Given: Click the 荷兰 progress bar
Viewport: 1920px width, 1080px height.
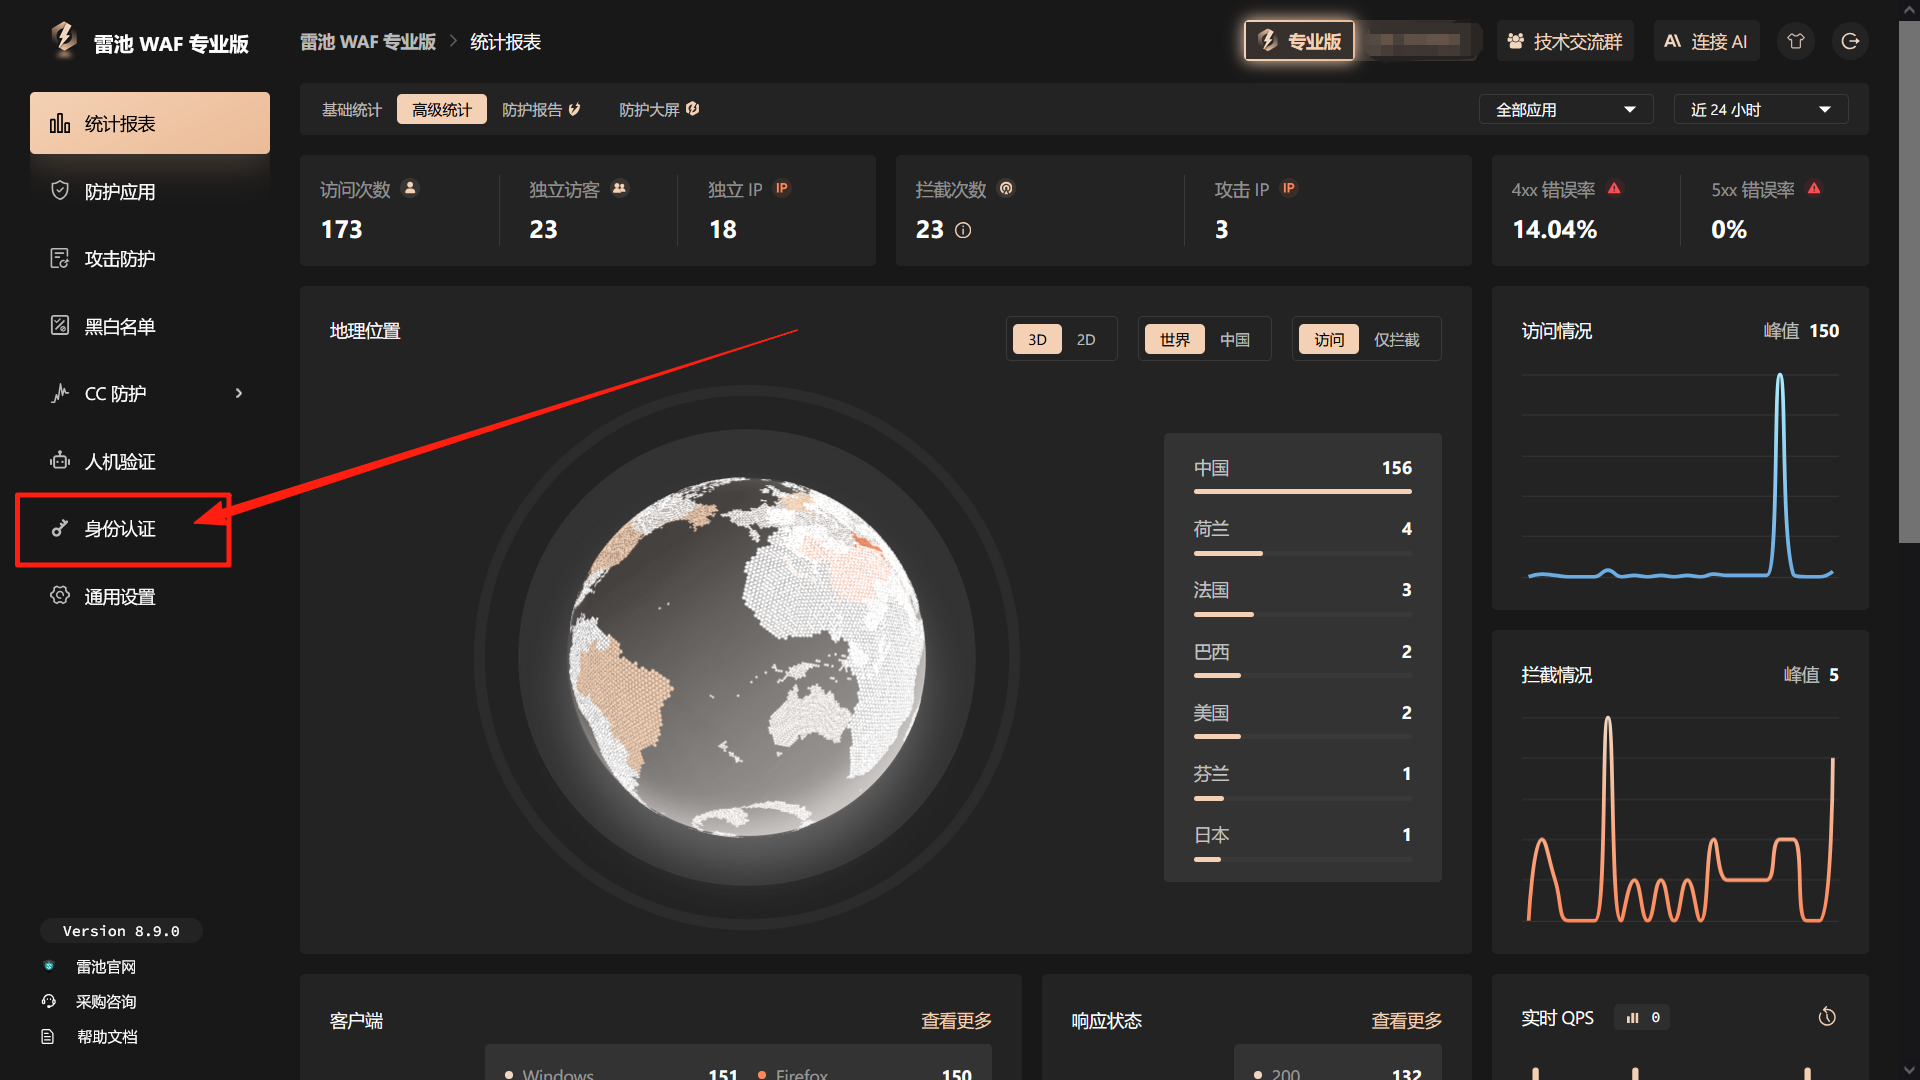Looking at the screenshot, I should 1303,553.
